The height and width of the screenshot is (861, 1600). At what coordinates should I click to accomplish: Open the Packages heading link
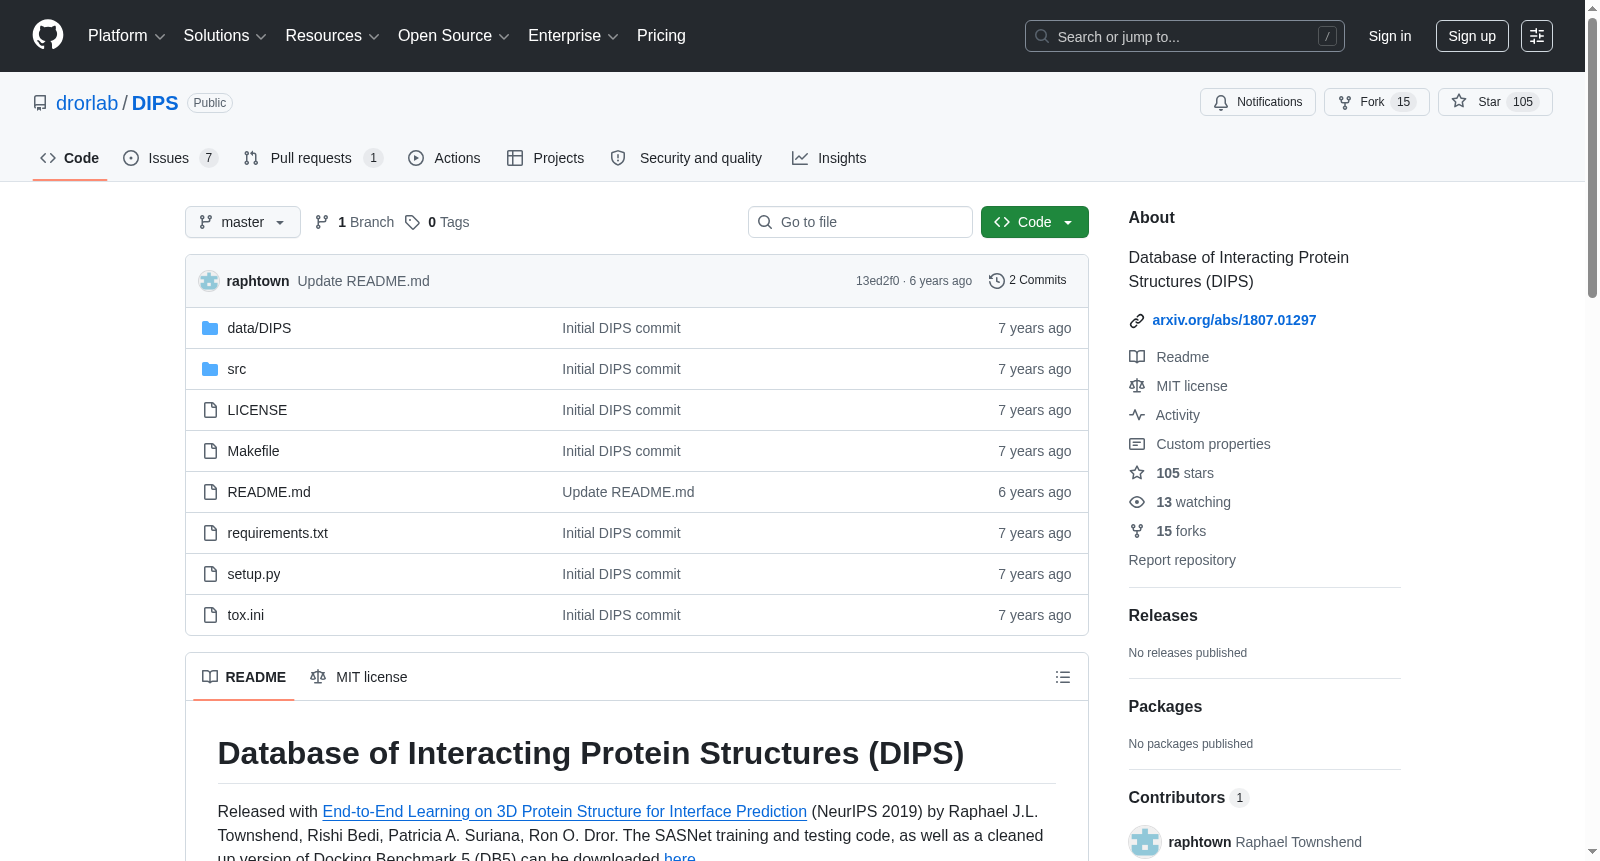1165,707
